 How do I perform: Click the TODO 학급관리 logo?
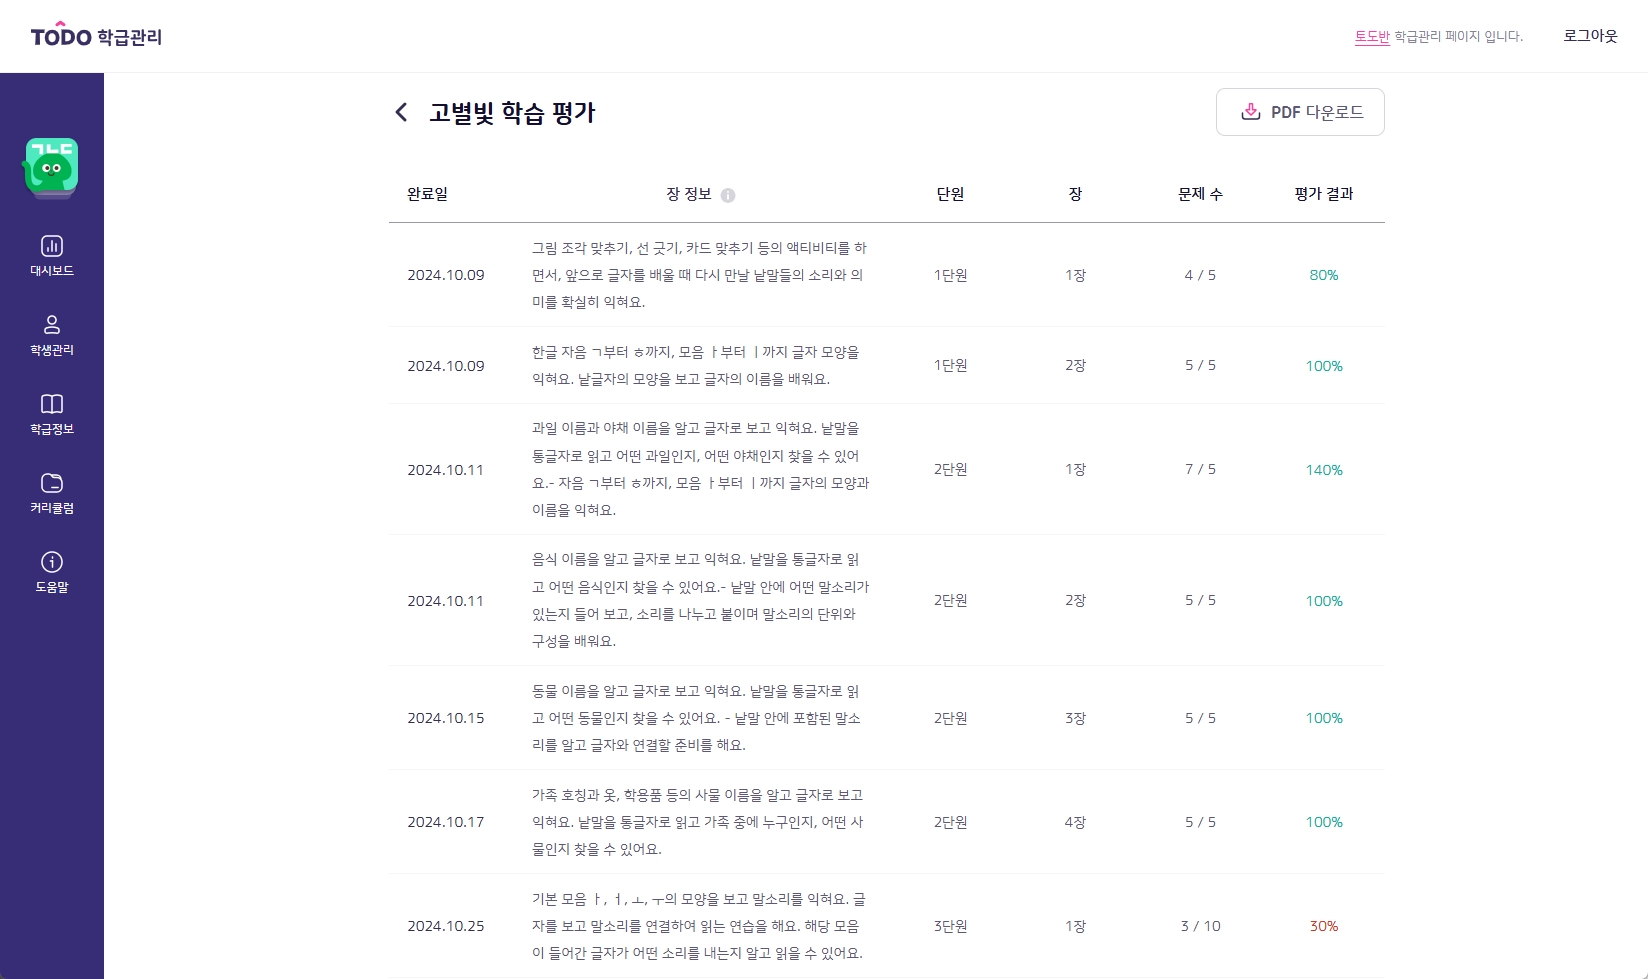click(x=96, y=36)
